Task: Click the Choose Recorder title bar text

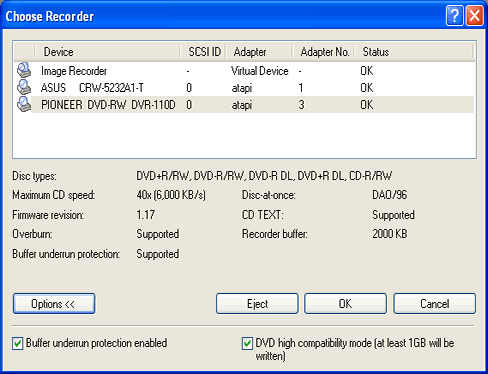Action: pyautogui.click(x=50, y=16)
